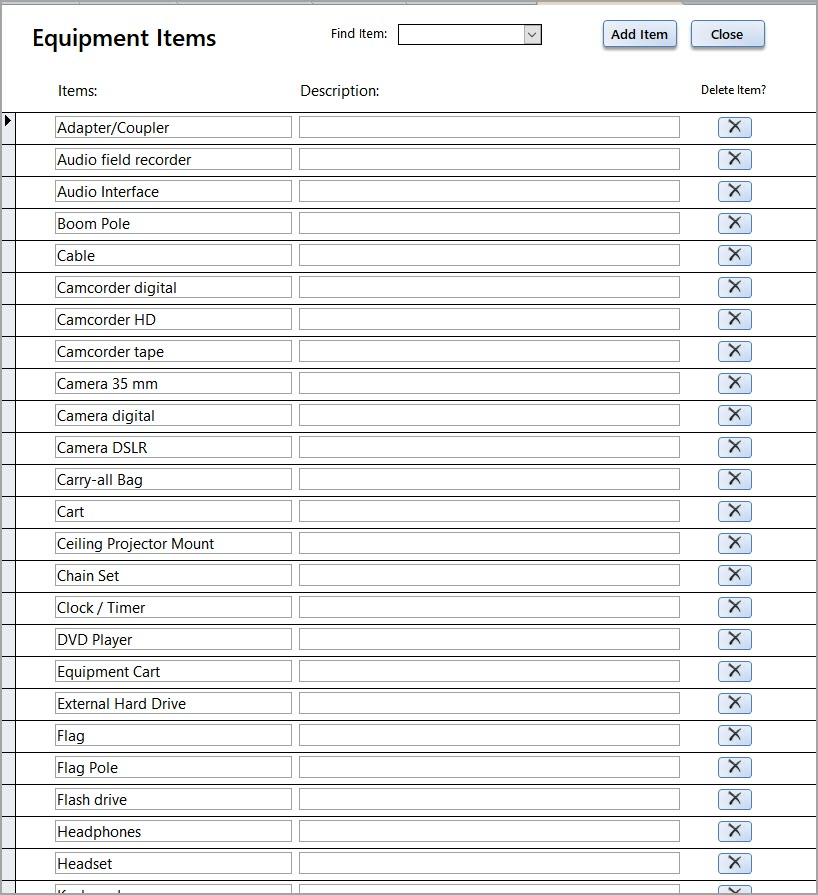Remove the External Hard Drive item

pos(734,703)
